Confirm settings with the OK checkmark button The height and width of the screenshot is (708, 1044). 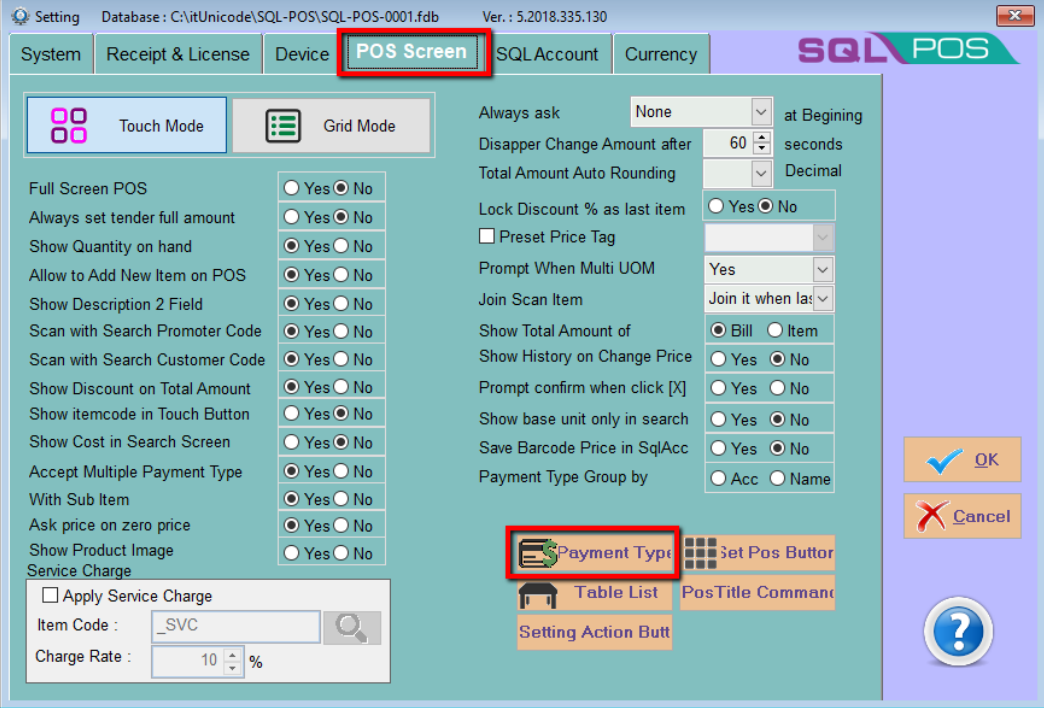(961, 460)
